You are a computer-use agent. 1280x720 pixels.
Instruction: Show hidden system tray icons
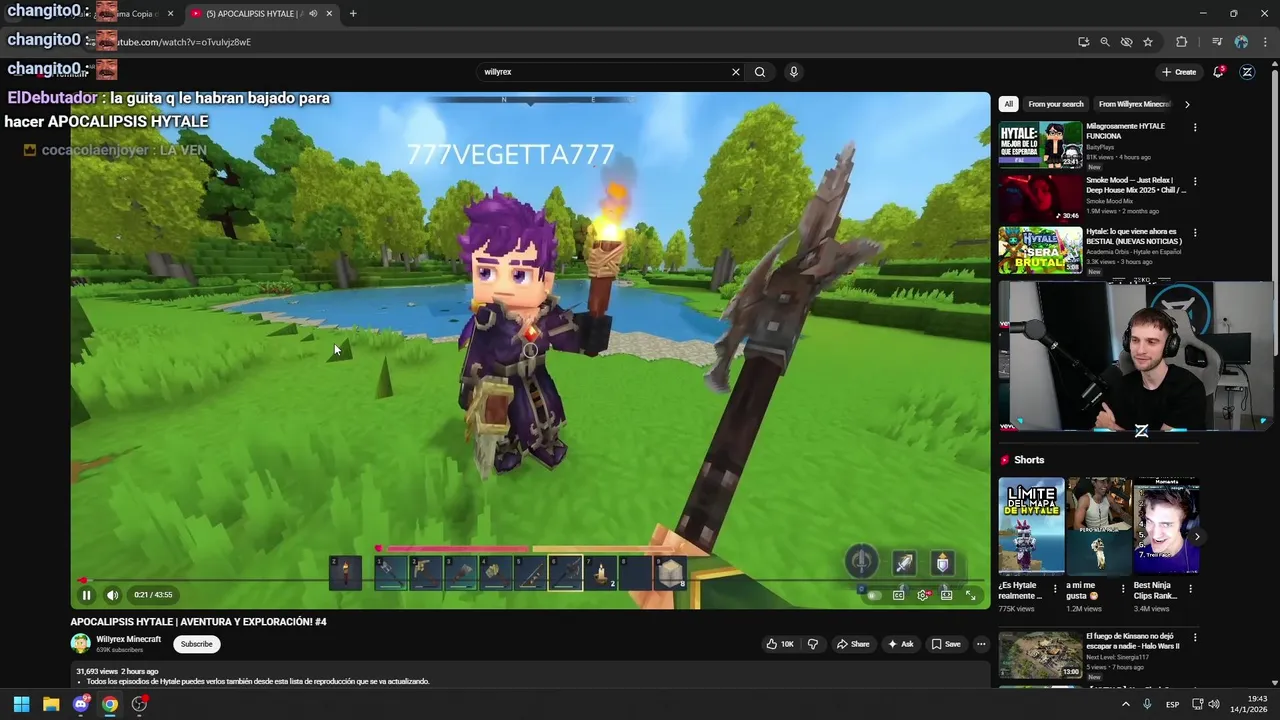tap(1125, 704)
